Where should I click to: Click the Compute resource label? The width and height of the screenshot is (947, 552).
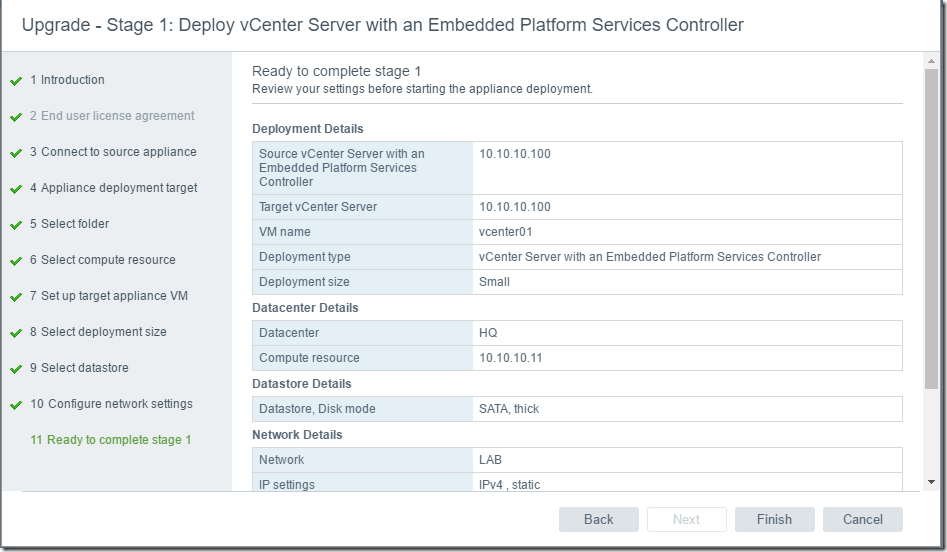[309, 358]
